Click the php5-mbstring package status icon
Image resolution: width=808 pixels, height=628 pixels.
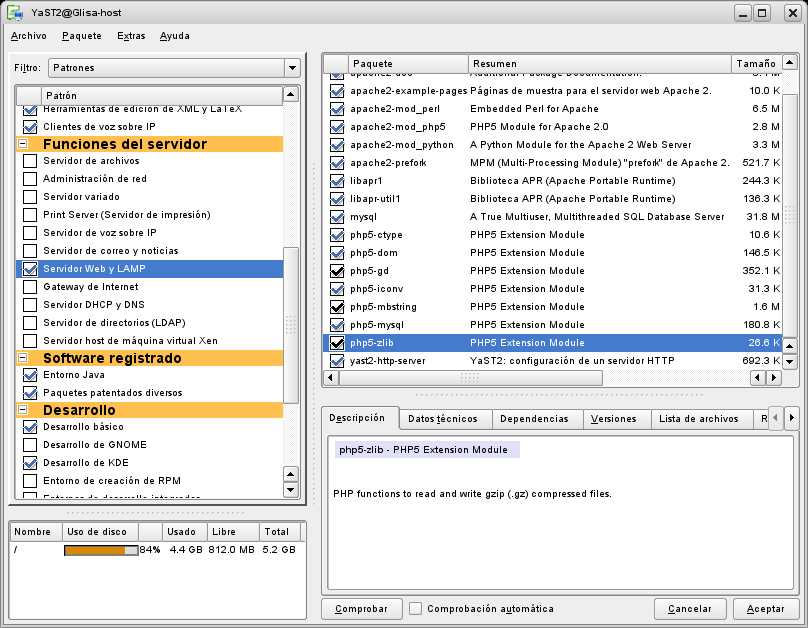click(x=337, y=306)
